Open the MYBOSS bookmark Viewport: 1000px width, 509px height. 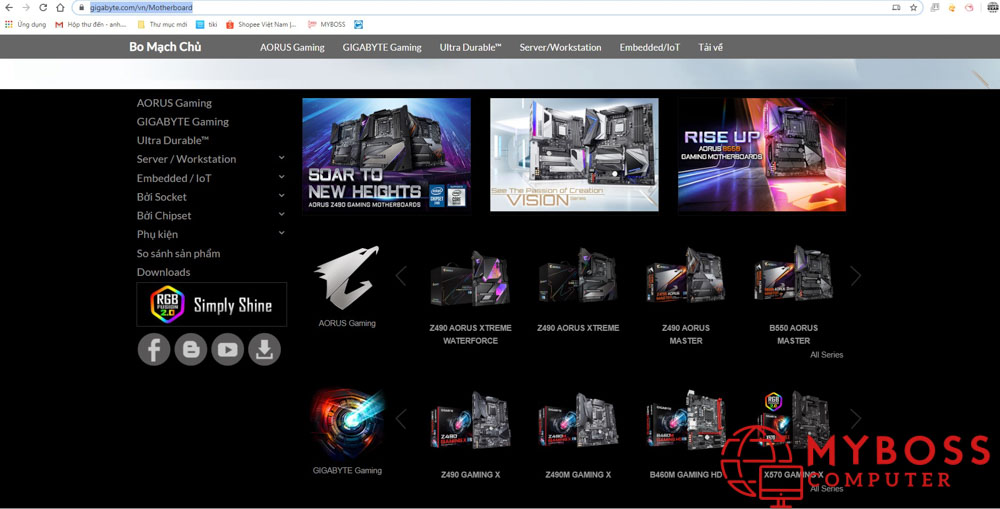(x=327, y=24)
